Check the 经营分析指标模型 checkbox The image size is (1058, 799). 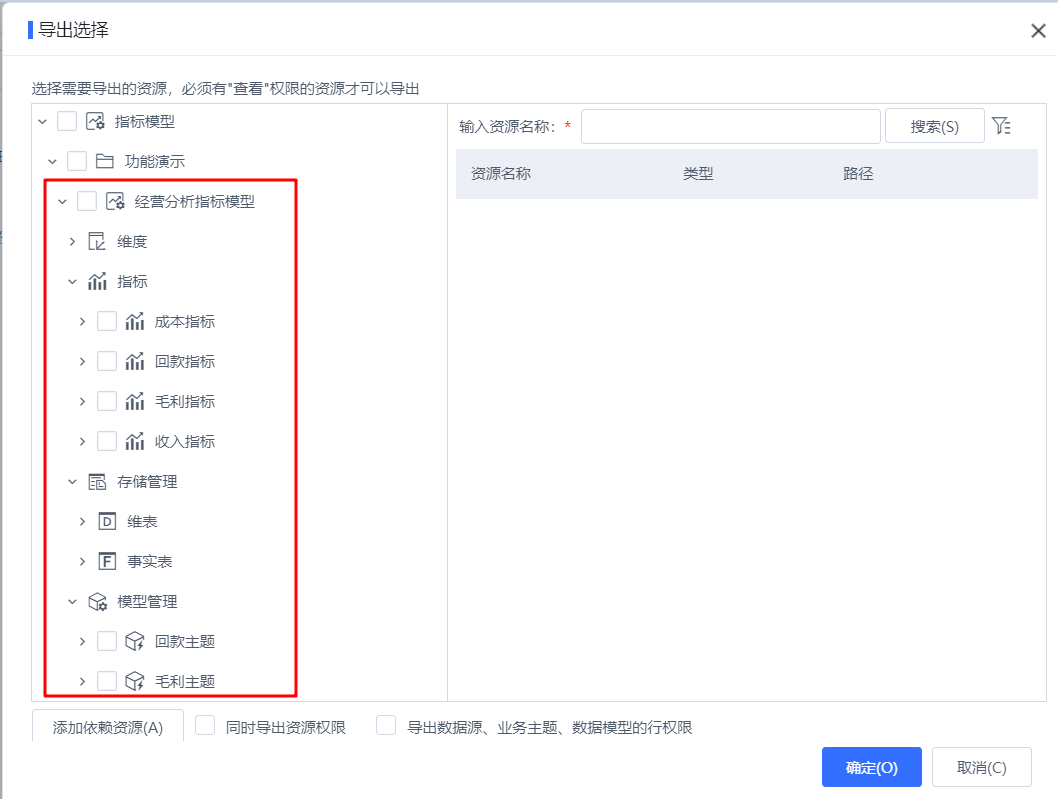[87, 201]
